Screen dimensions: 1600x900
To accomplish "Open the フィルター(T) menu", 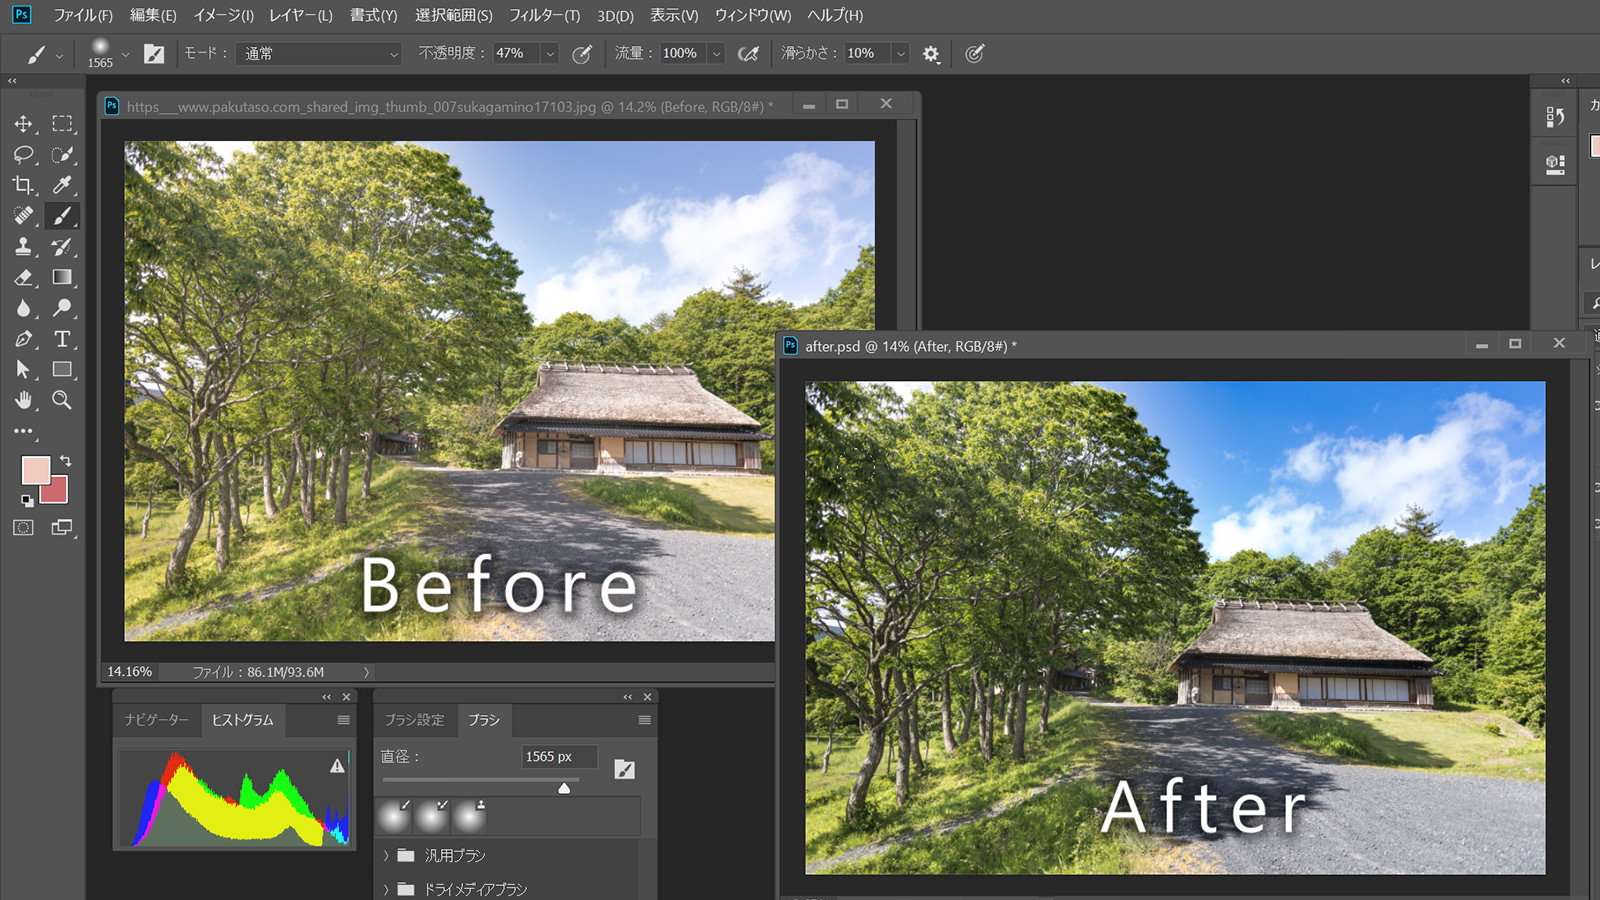I will [x=544, y=15].
